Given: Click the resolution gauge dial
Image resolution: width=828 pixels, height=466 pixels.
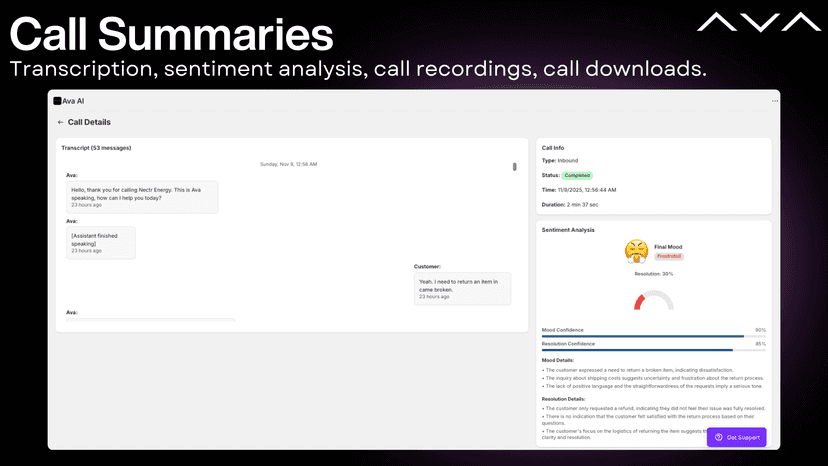Looking at the screenshot, I should (x=654, y=300).
